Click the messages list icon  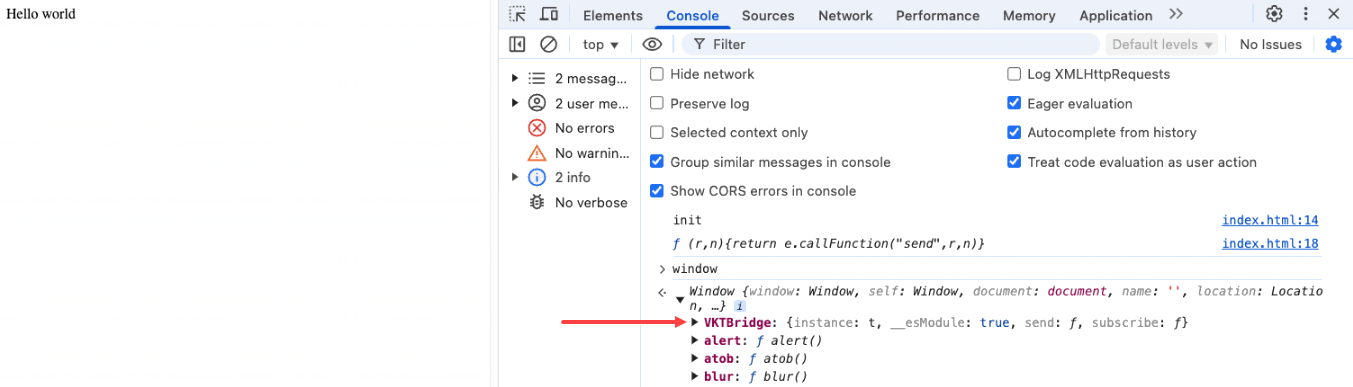[537, 78]
